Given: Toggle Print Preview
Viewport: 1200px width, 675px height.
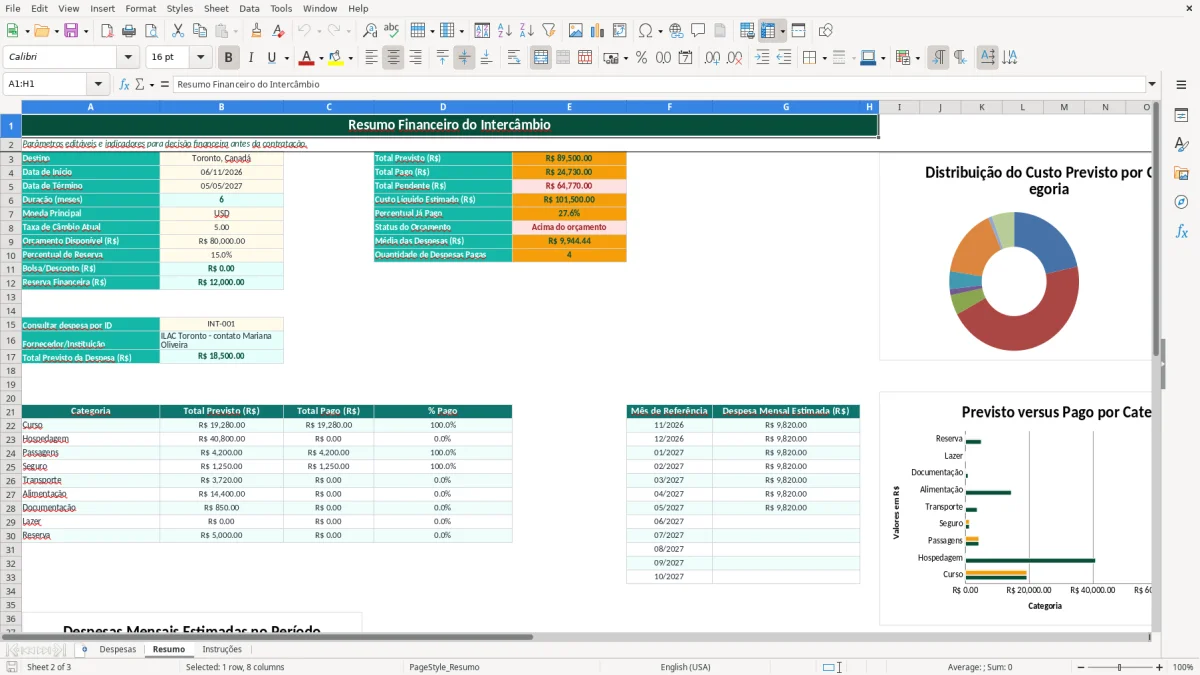Looking at the screenshot, I should pyautogui.click(x=152, y=31).
